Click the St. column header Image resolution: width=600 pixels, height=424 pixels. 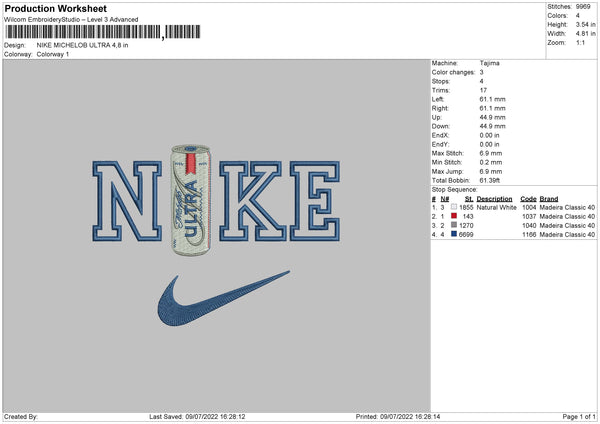469,199
